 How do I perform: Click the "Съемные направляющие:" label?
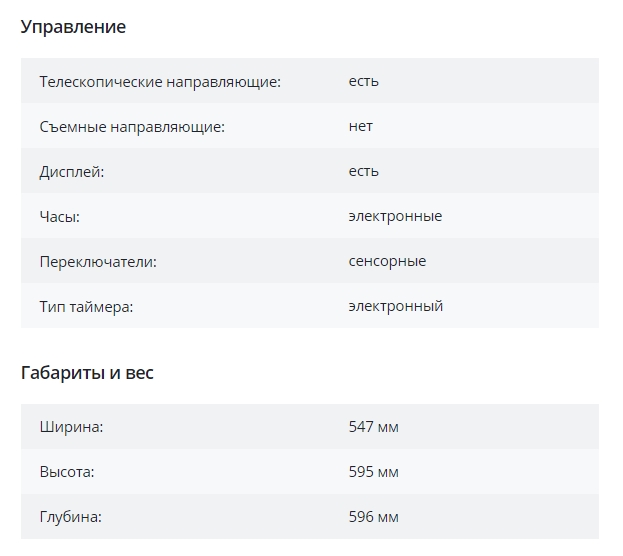click(x=131, y=127)
